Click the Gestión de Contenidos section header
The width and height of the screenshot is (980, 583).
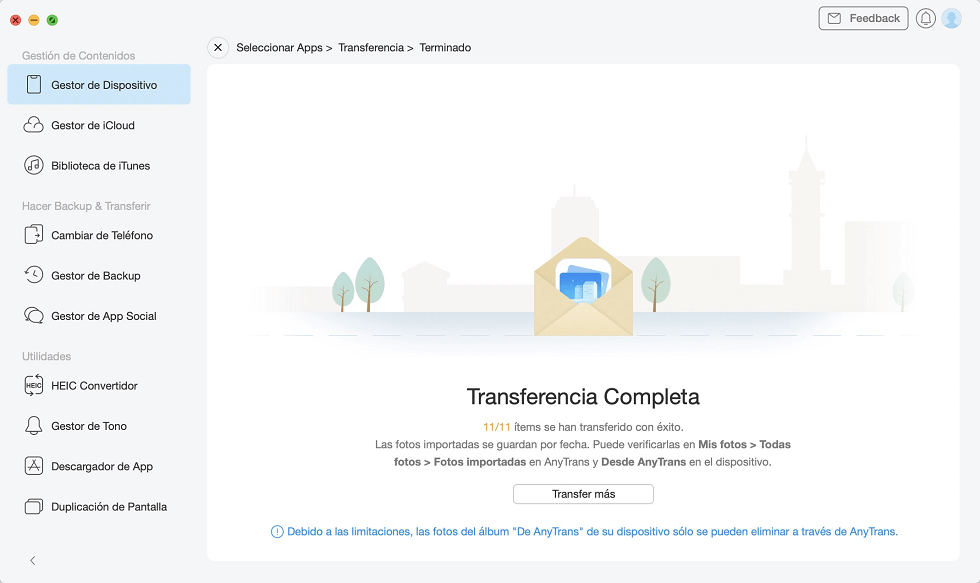tap(78, 56)
